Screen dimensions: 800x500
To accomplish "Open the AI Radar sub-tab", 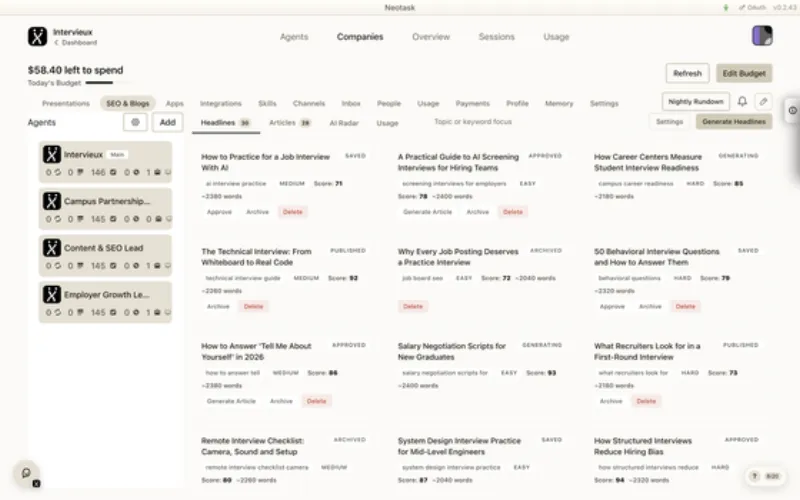I will coord(344,123).
